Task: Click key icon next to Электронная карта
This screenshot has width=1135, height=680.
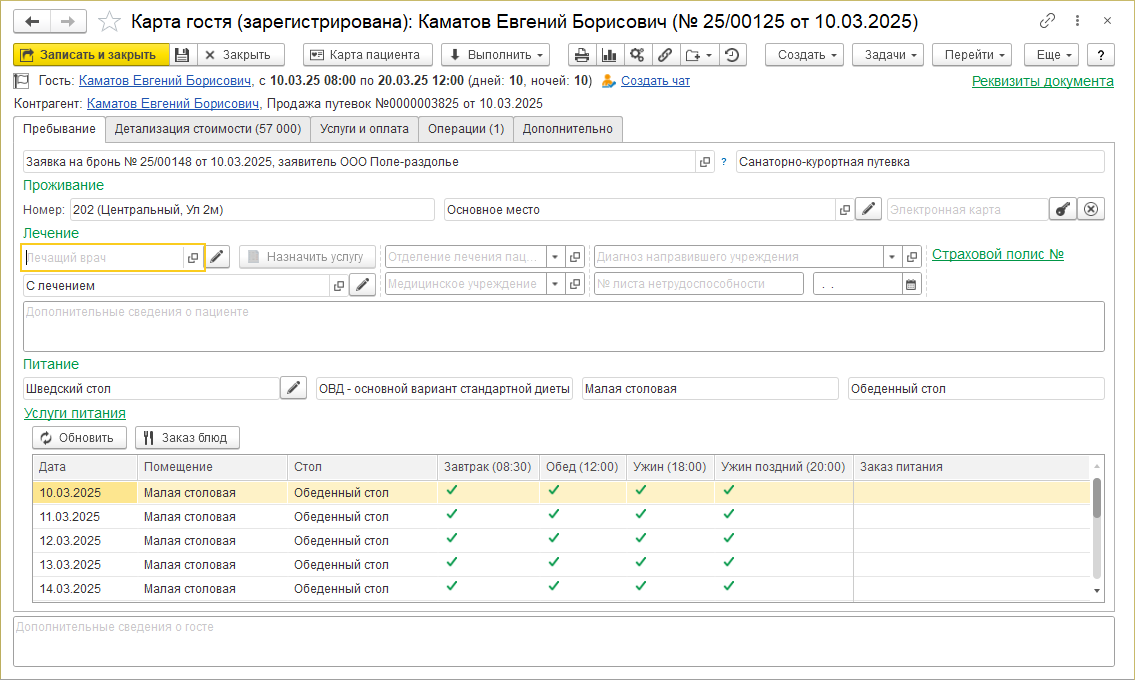Action: tap(1063, 209)
